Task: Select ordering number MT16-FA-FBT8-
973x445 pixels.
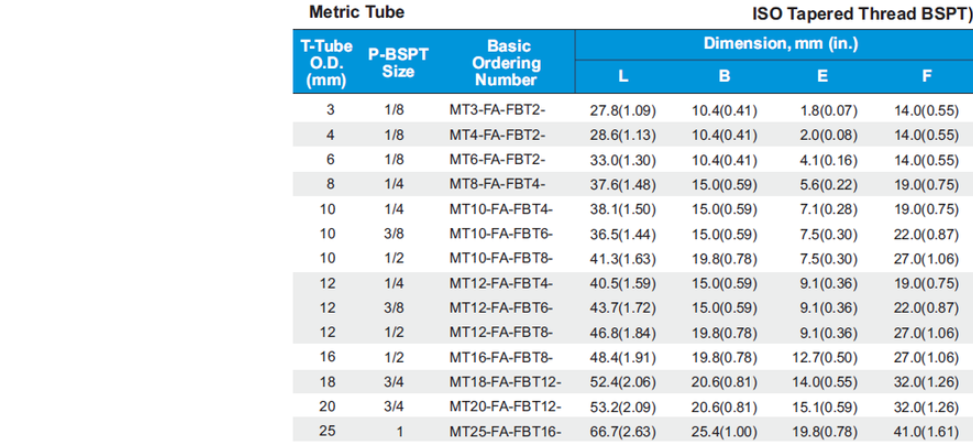Action: (x=501, y=357)
